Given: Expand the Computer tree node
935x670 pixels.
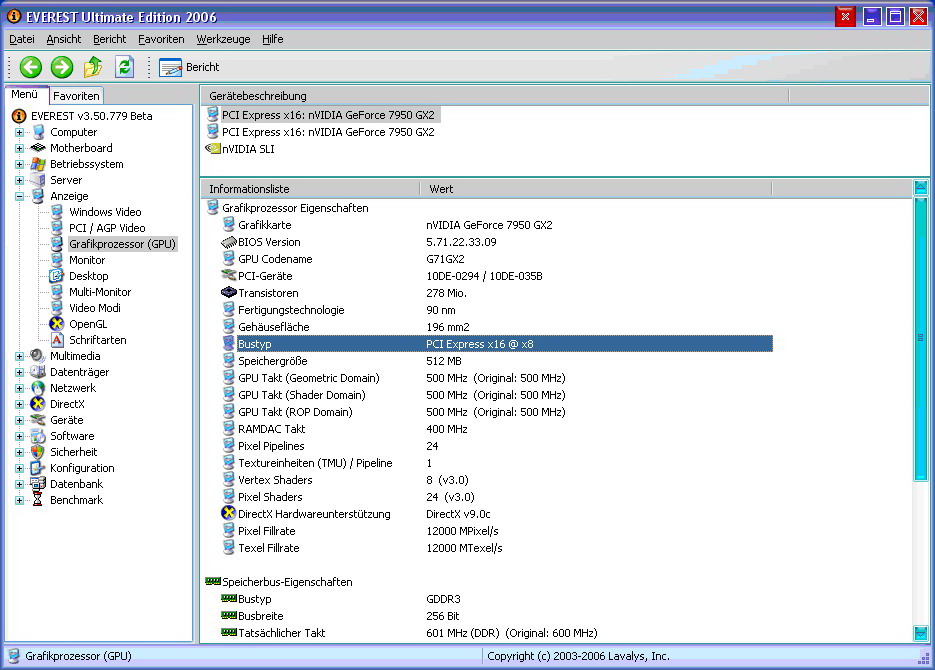Looking at the screenshot, I should pyautogui.click(x=20, y=132).
